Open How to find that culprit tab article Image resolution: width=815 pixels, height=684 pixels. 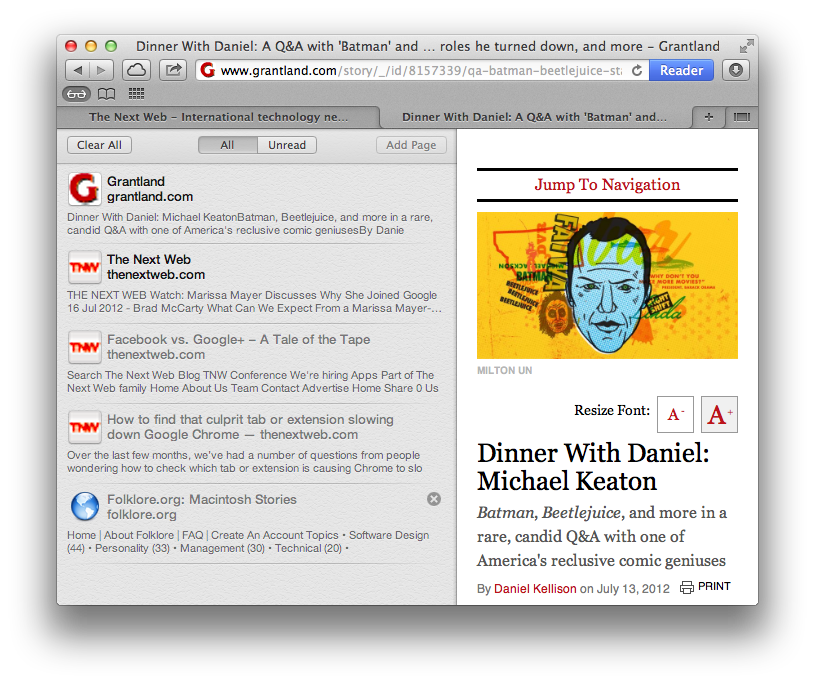tap(250, 427)
